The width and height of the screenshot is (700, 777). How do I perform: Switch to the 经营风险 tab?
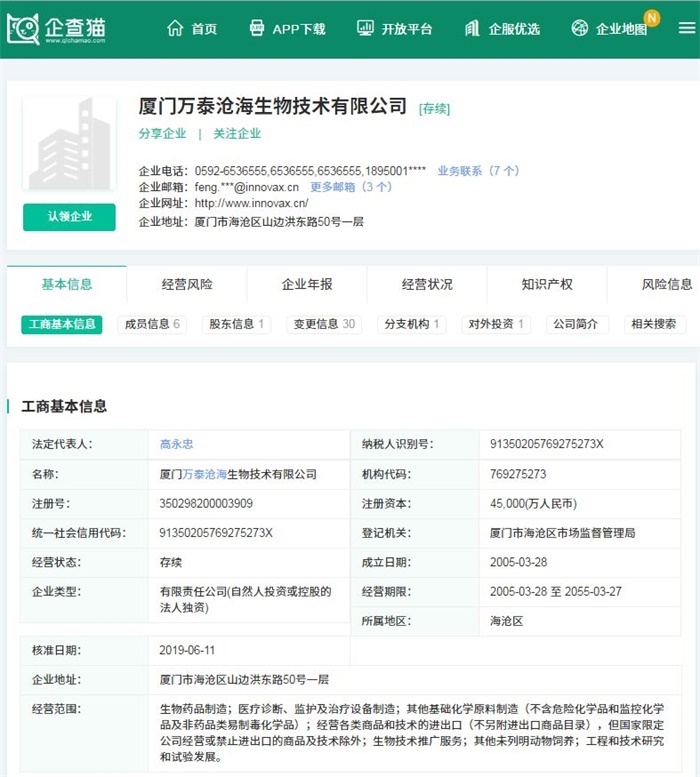[187, 284]
